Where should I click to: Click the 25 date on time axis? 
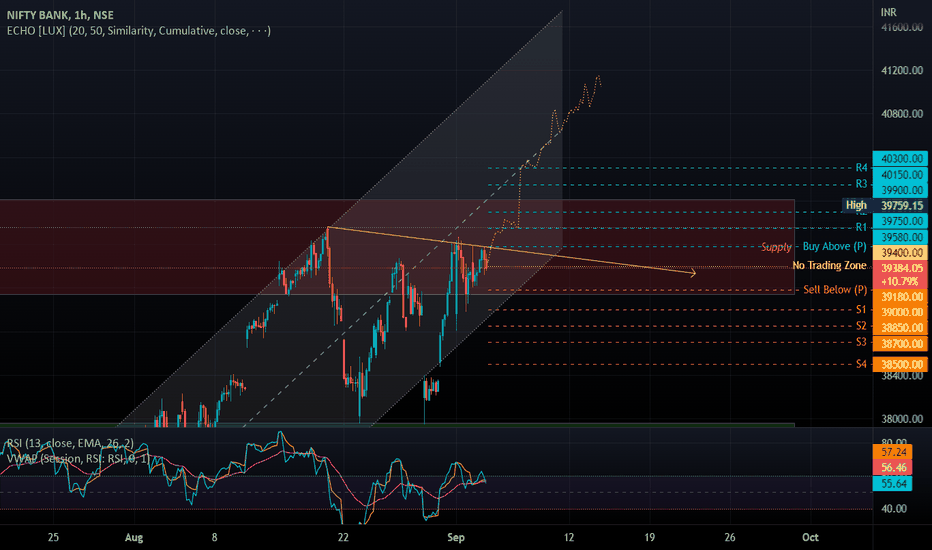pos(53,538)
